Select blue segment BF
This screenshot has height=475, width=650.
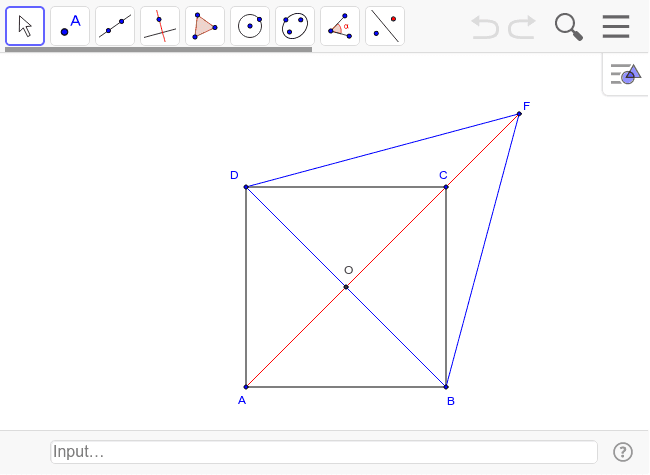(x=483, y=250)
